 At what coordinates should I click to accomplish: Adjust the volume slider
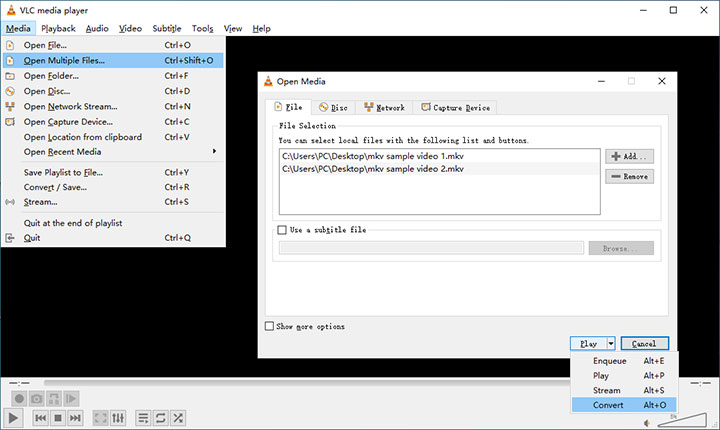[x=682, y=420]
